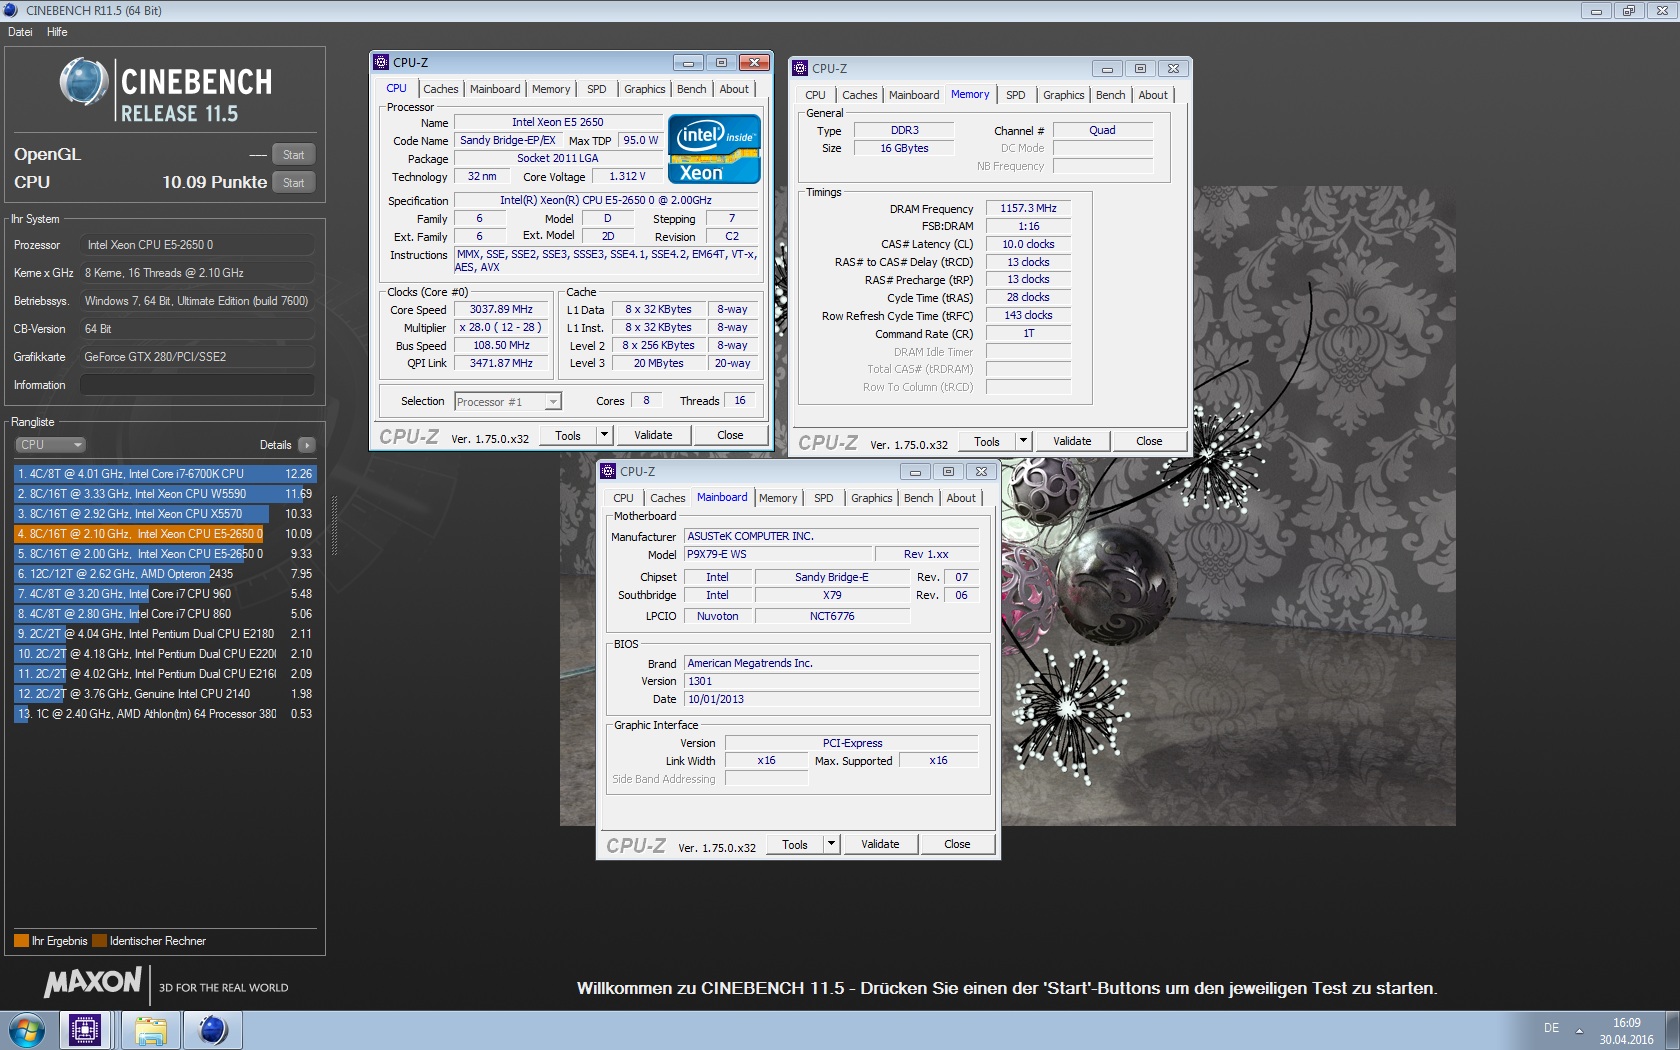Select ranking row Core i7 CPU 960

point(164,594)
